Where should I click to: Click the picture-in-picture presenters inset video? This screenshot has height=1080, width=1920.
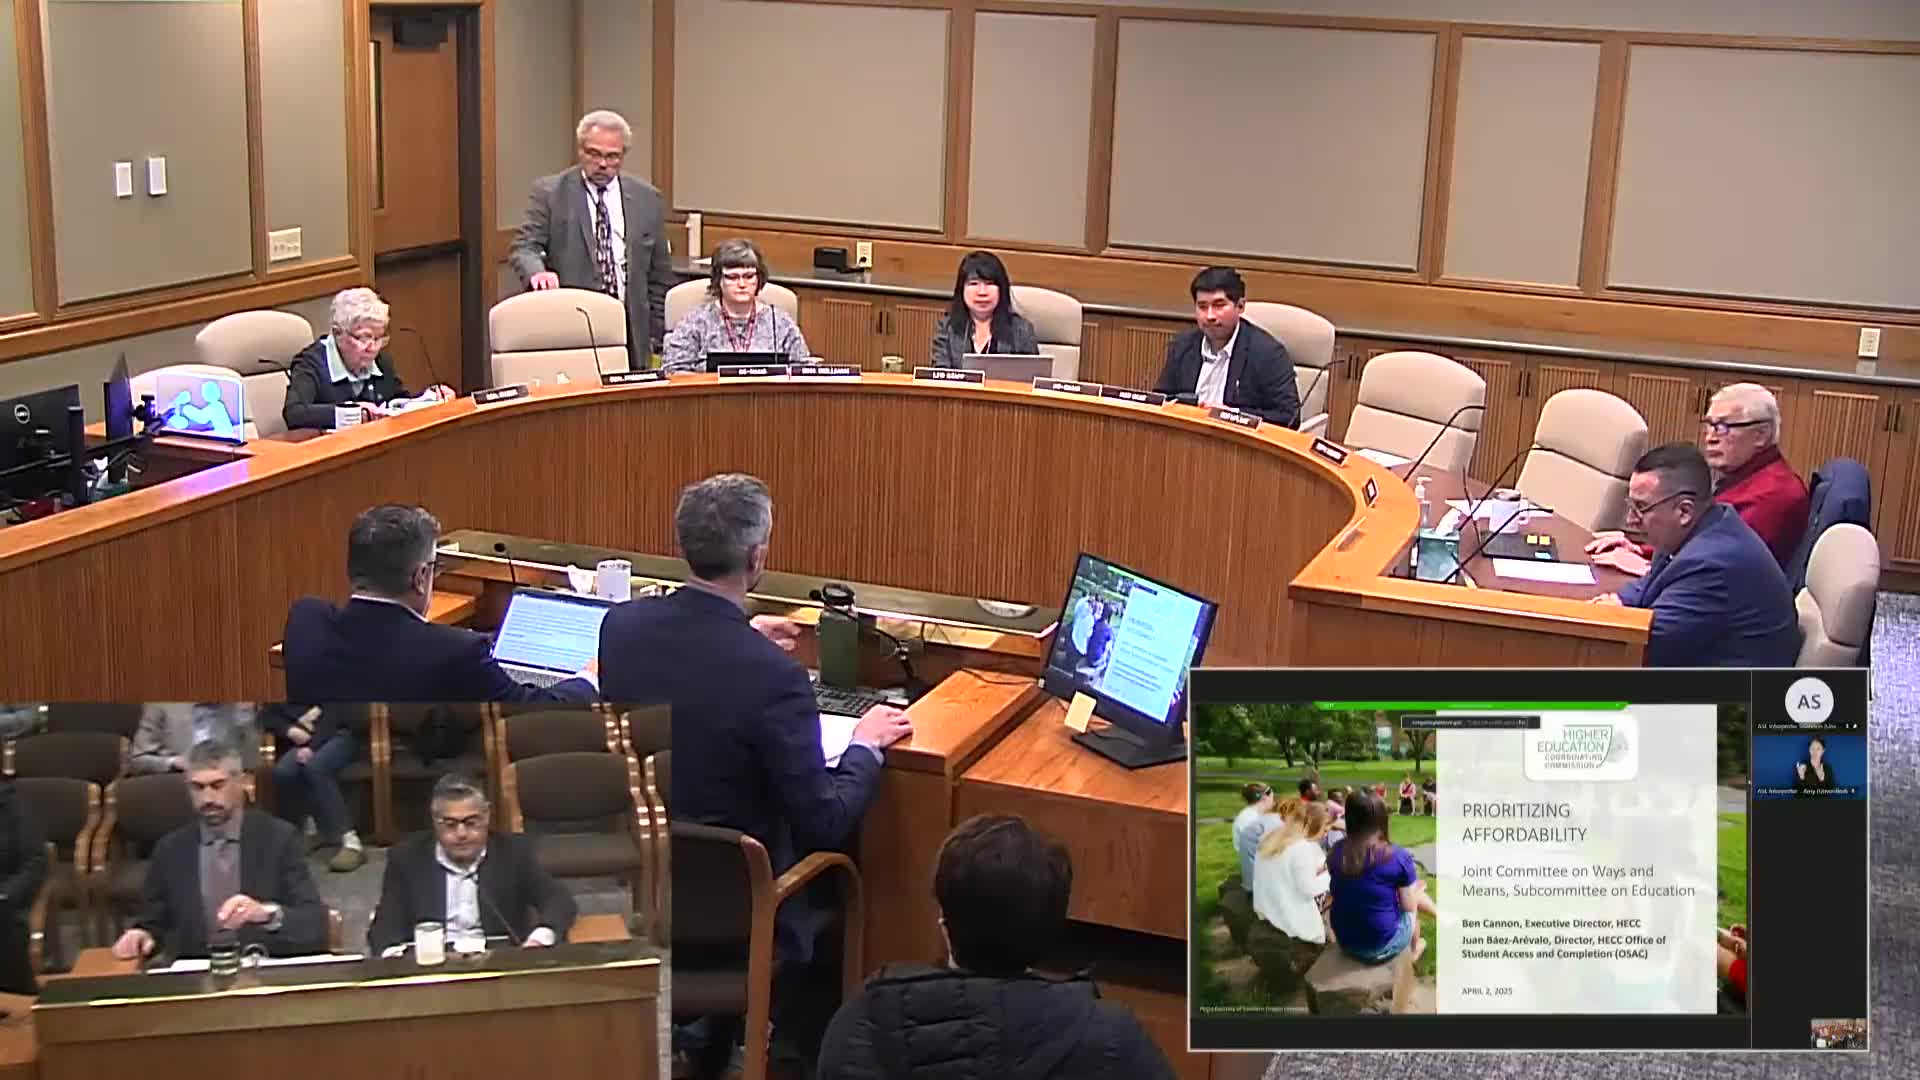335,890
